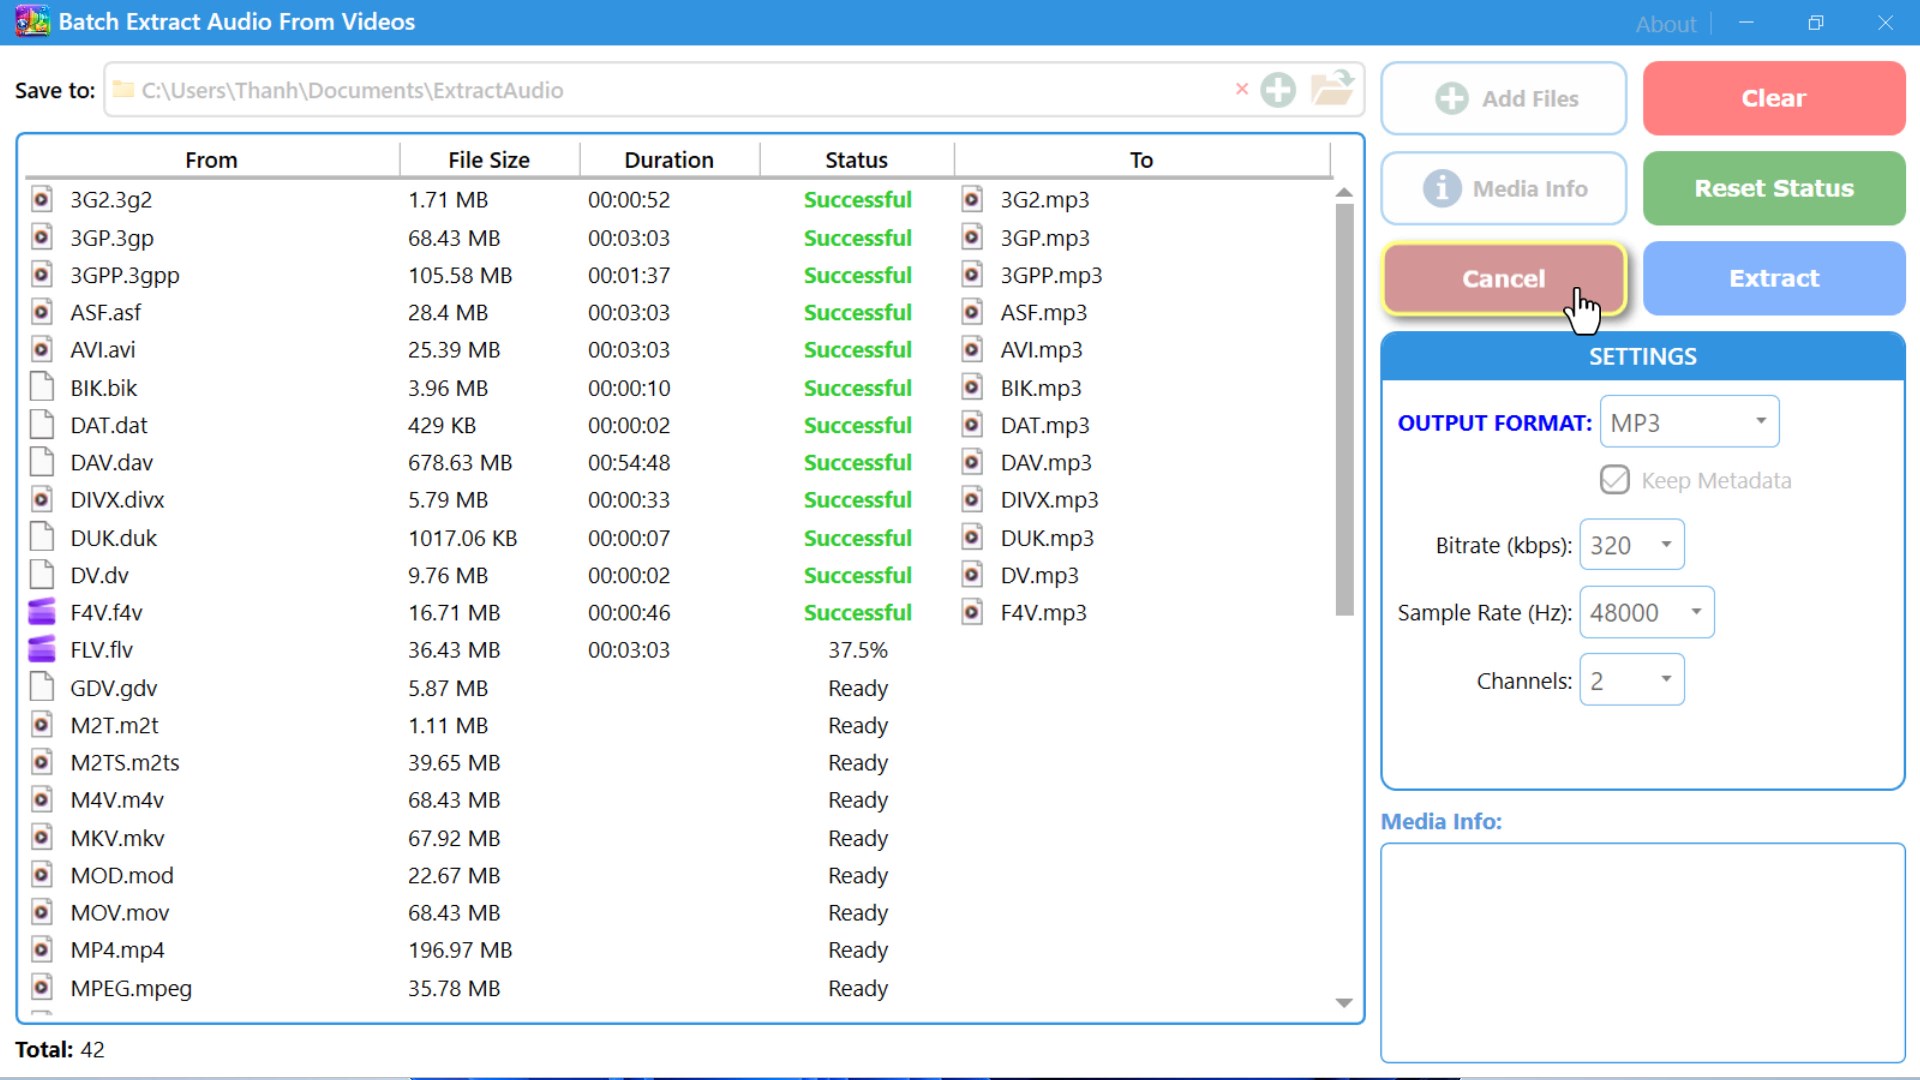The height and width of the screenshot is (1080, 1920).
Task: Sort list by File Size column header
Action: click(x=489, y=160)
